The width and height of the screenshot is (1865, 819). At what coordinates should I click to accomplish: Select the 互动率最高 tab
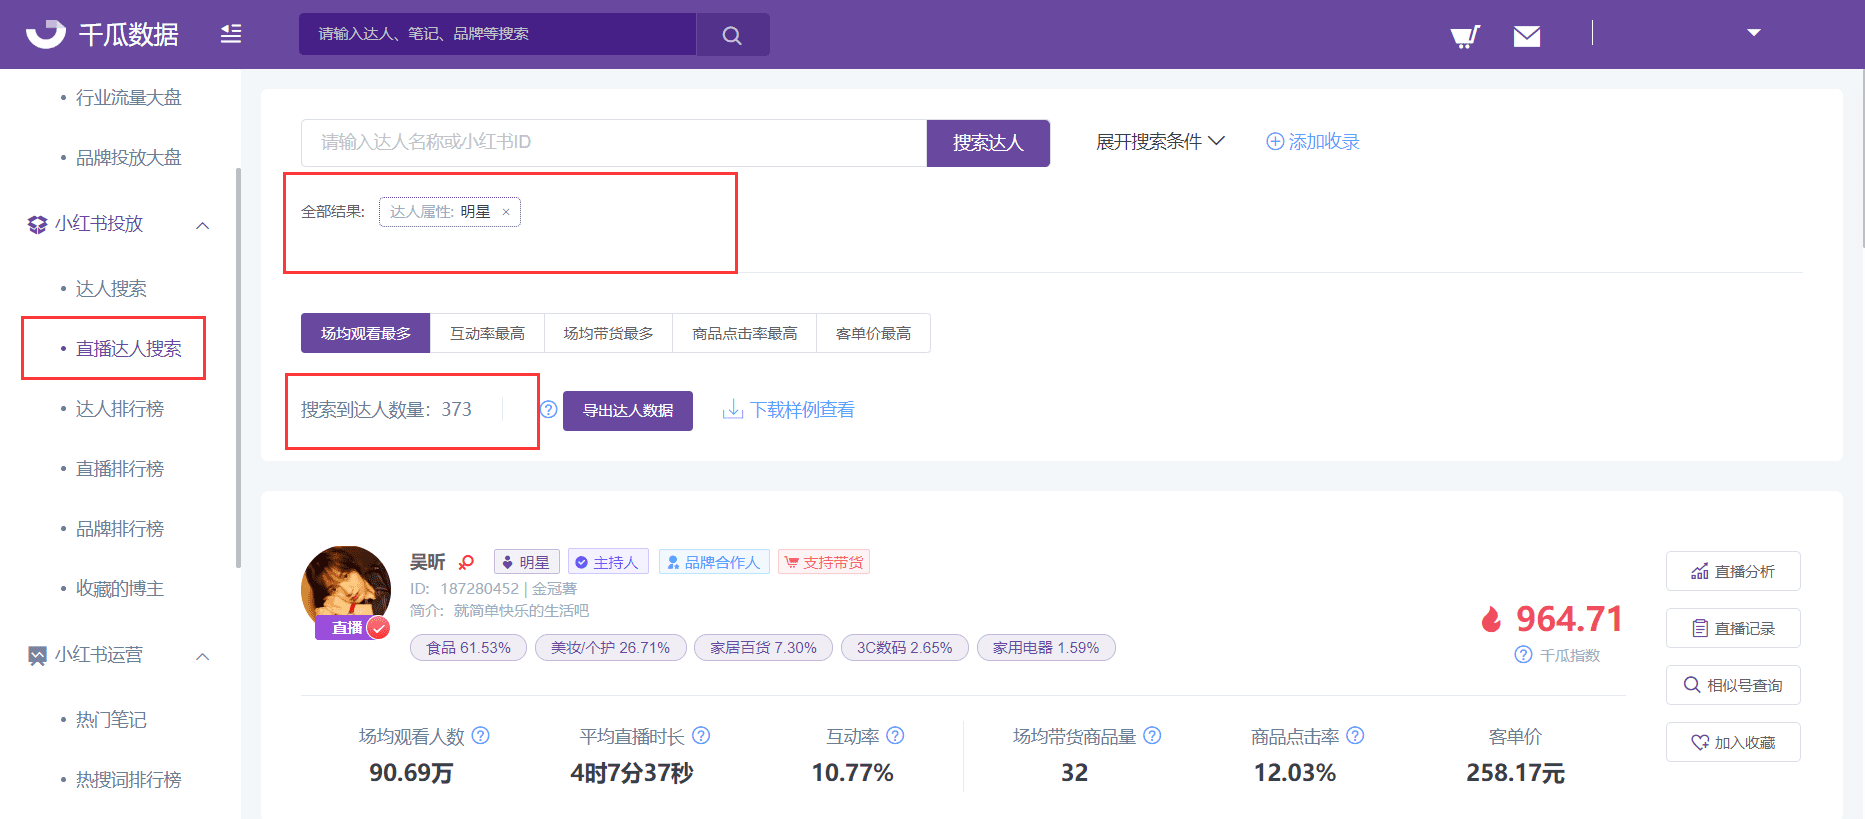[x=487, y=333]
